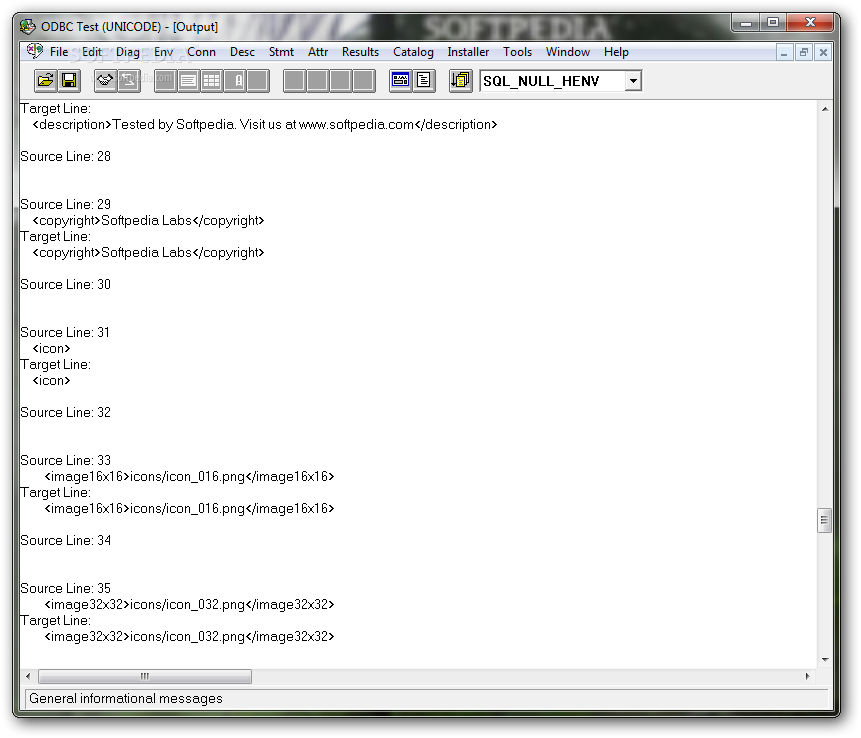This screenshot has width=861, height=738.
Task: Click the document page toolbar icon
Action: coord(424,81)
